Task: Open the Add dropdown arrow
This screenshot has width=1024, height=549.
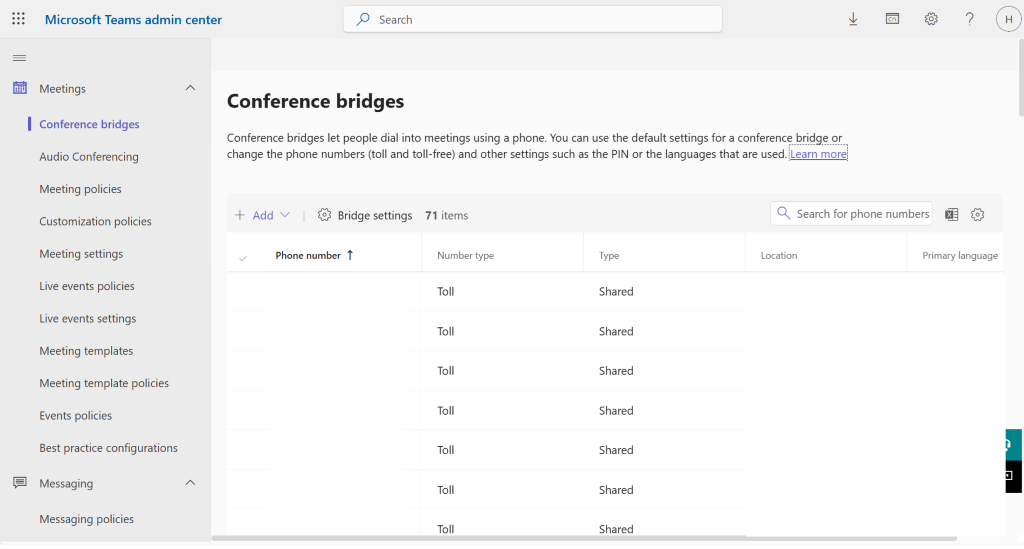Action: click(285, 215)
